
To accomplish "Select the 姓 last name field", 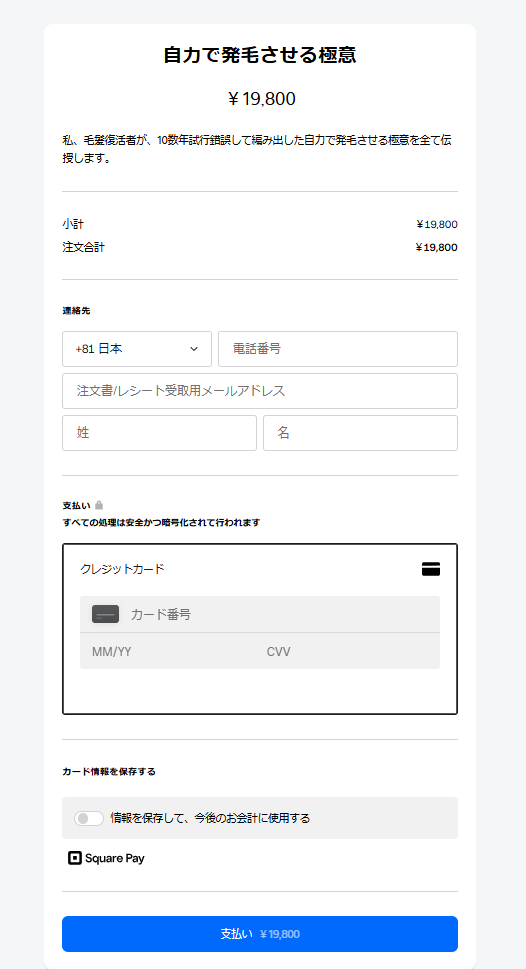I will point(159,433).
